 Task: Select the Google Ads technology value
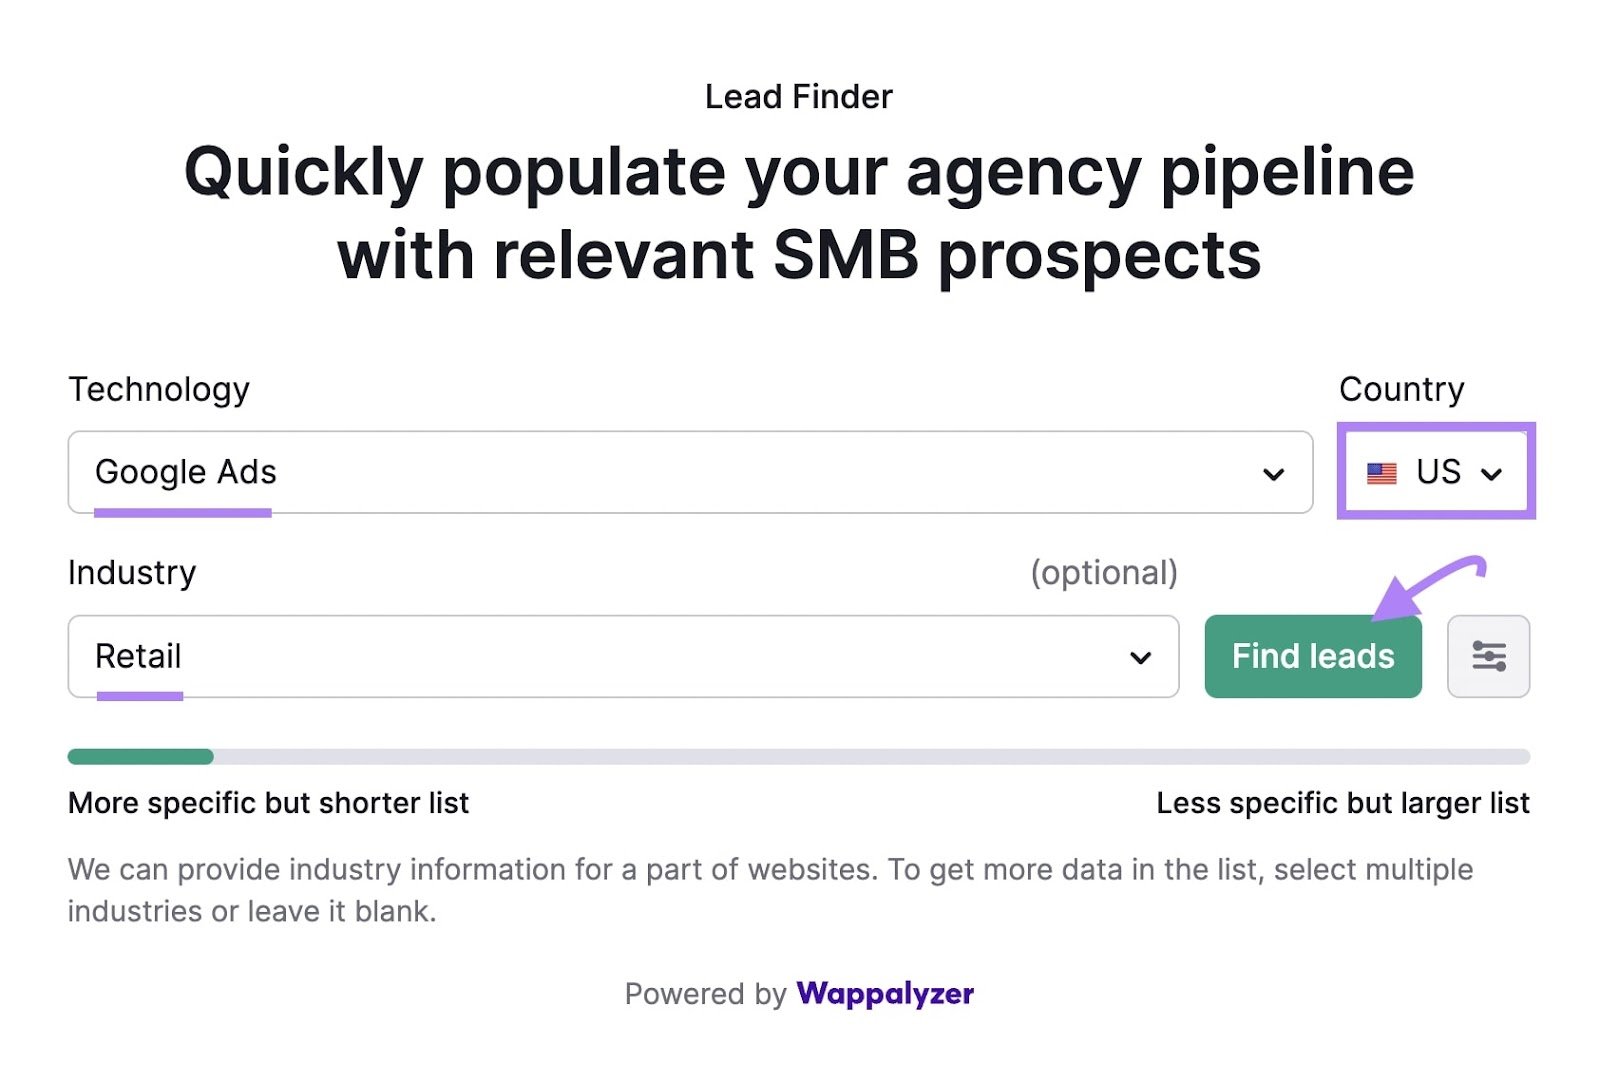186,472
